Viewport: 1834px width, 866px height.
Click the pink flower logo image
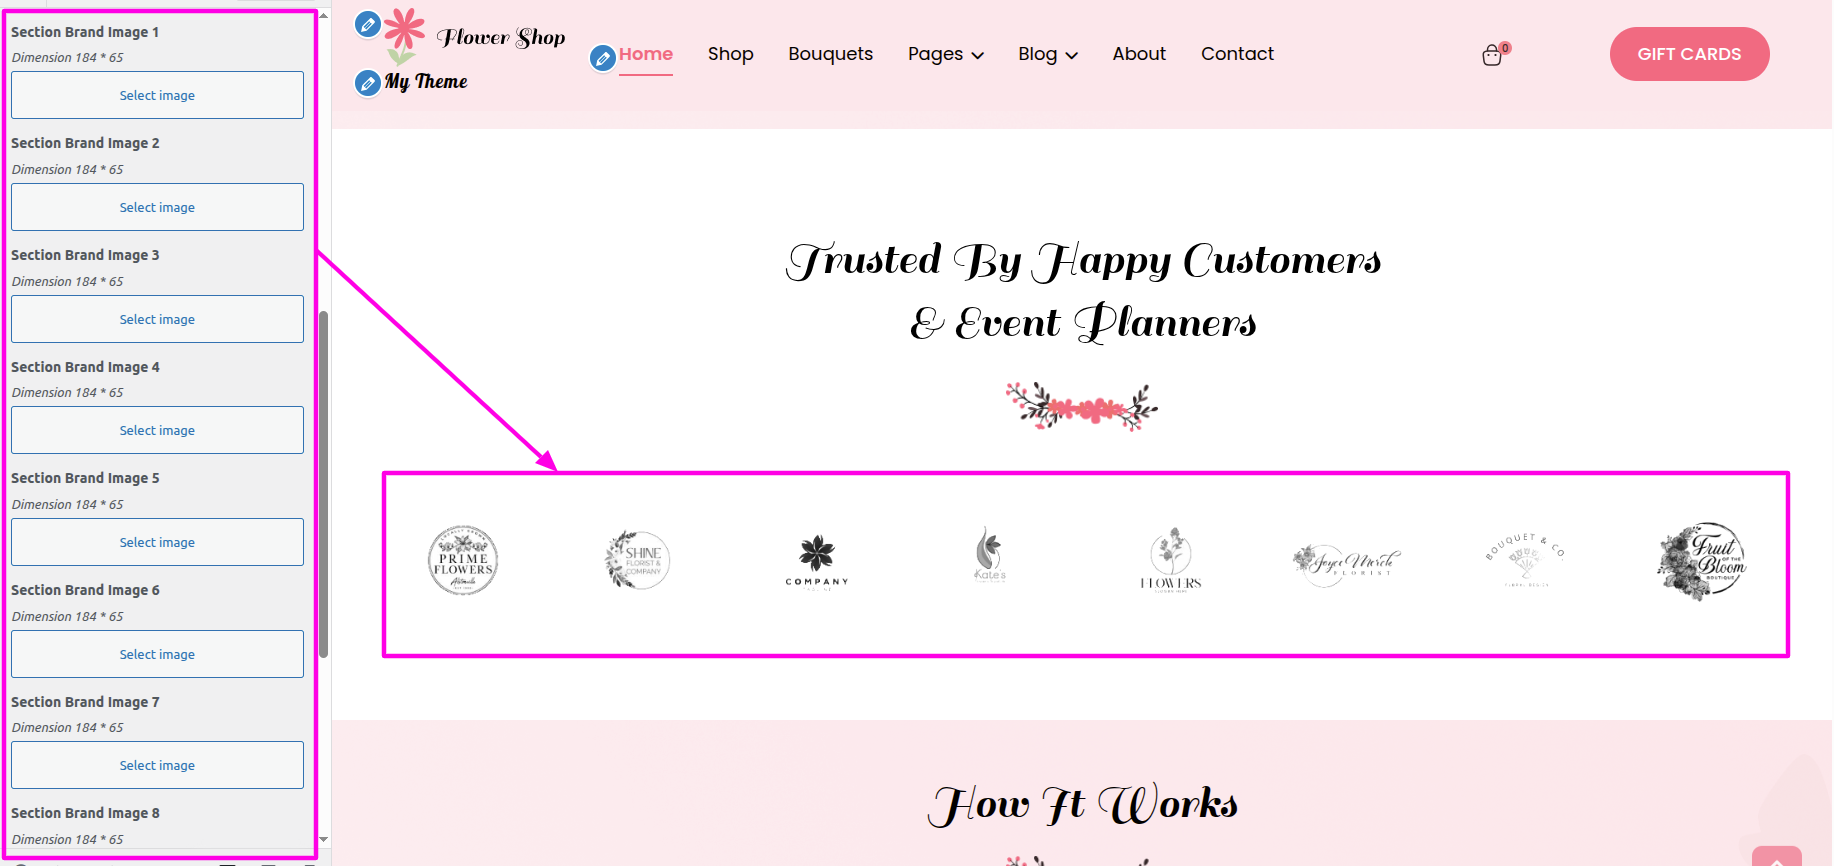[x=404, y=32]
